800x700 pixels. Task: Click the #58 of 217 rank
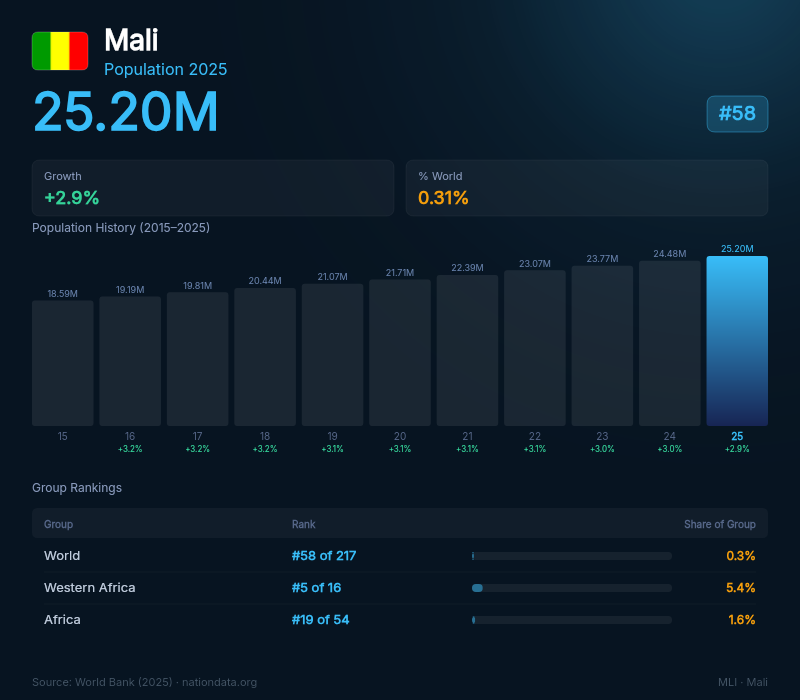[323, 556]
